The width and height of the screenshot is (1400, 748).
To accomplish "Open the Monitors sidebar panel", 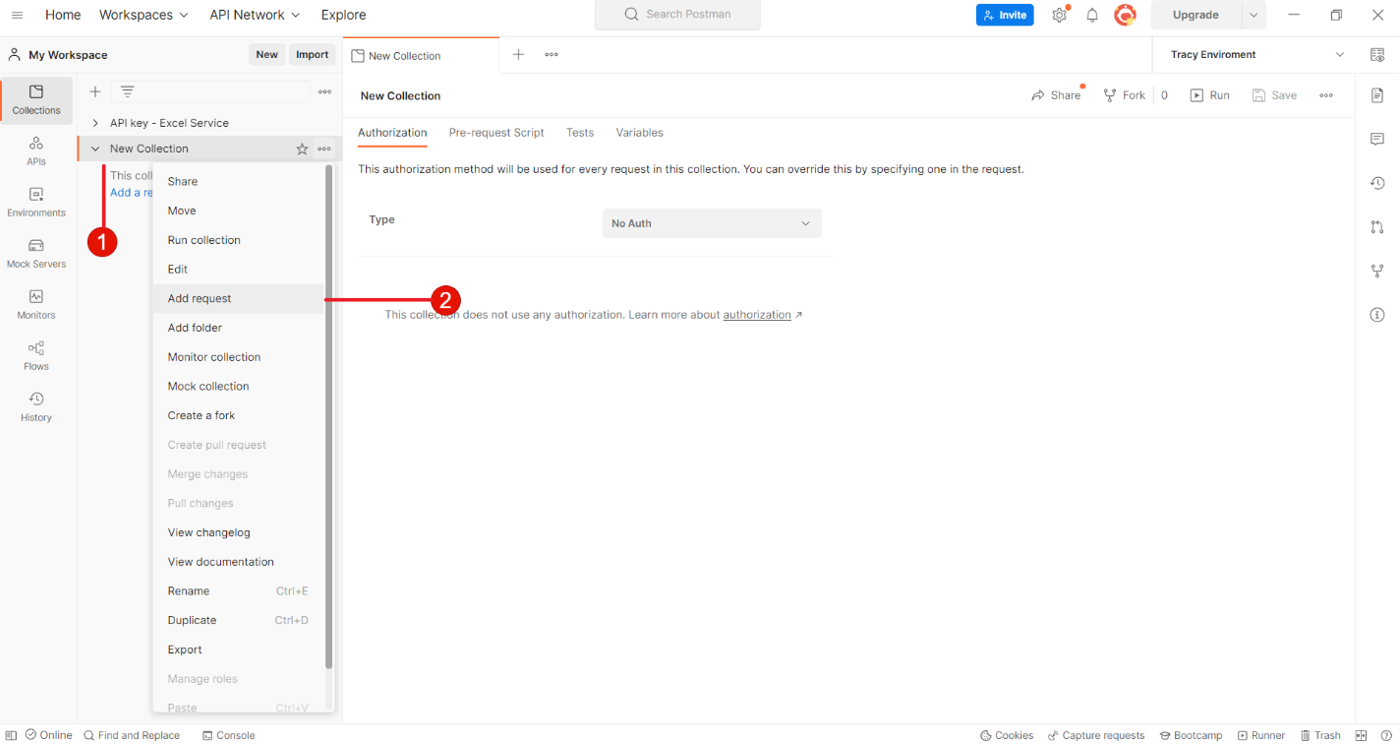I will point(36,304).
